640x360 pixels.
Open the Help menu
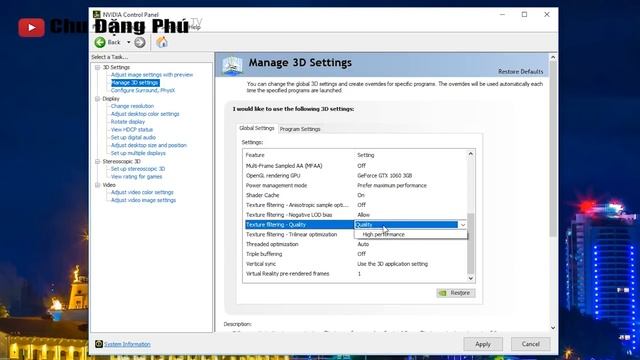point(194,27)
